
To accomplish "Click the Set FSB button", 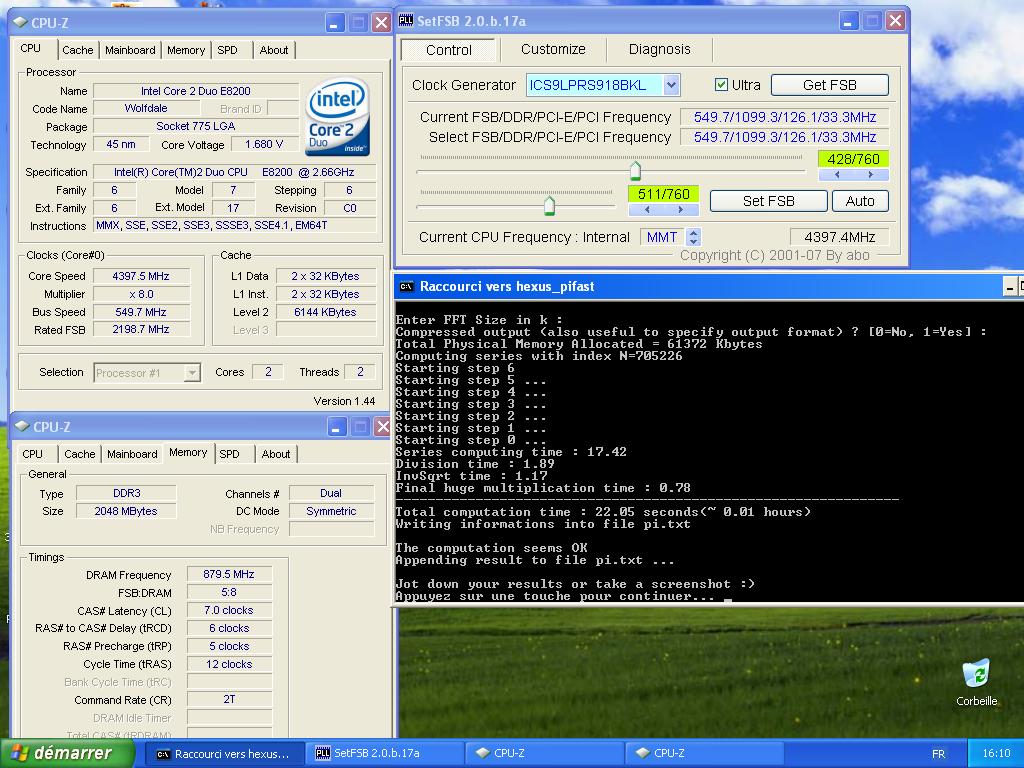I will pos(769,201).
